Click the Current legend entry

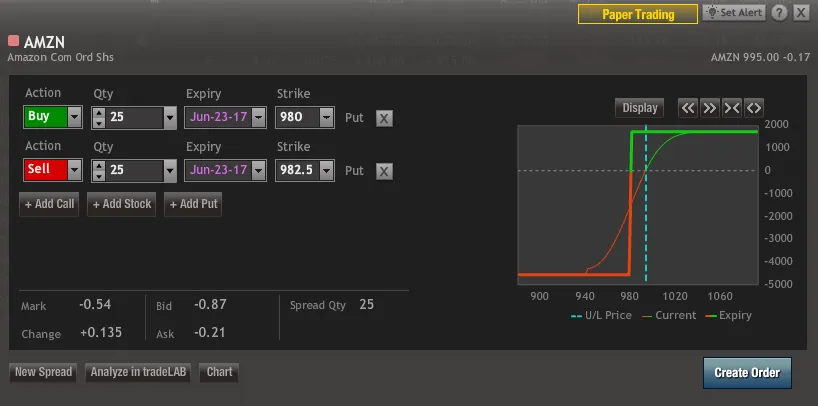[x=669, y=315]
